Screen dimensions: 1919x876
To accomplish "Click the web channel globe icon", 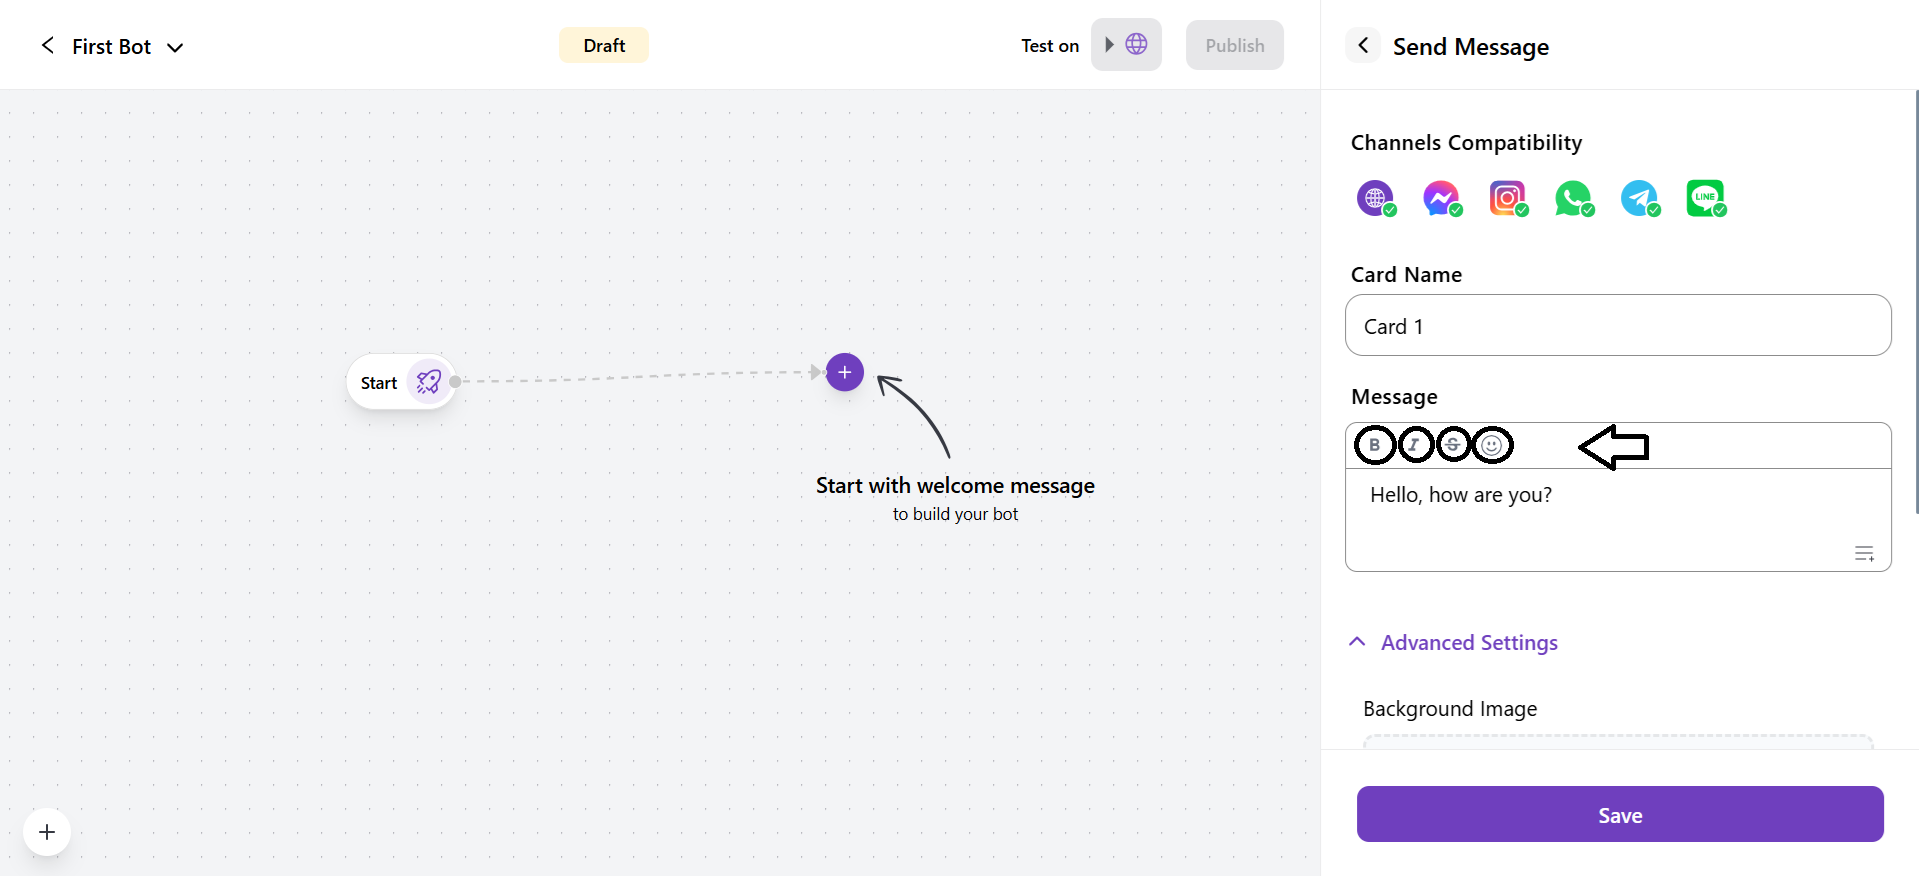I will (x=1375, y=198).
